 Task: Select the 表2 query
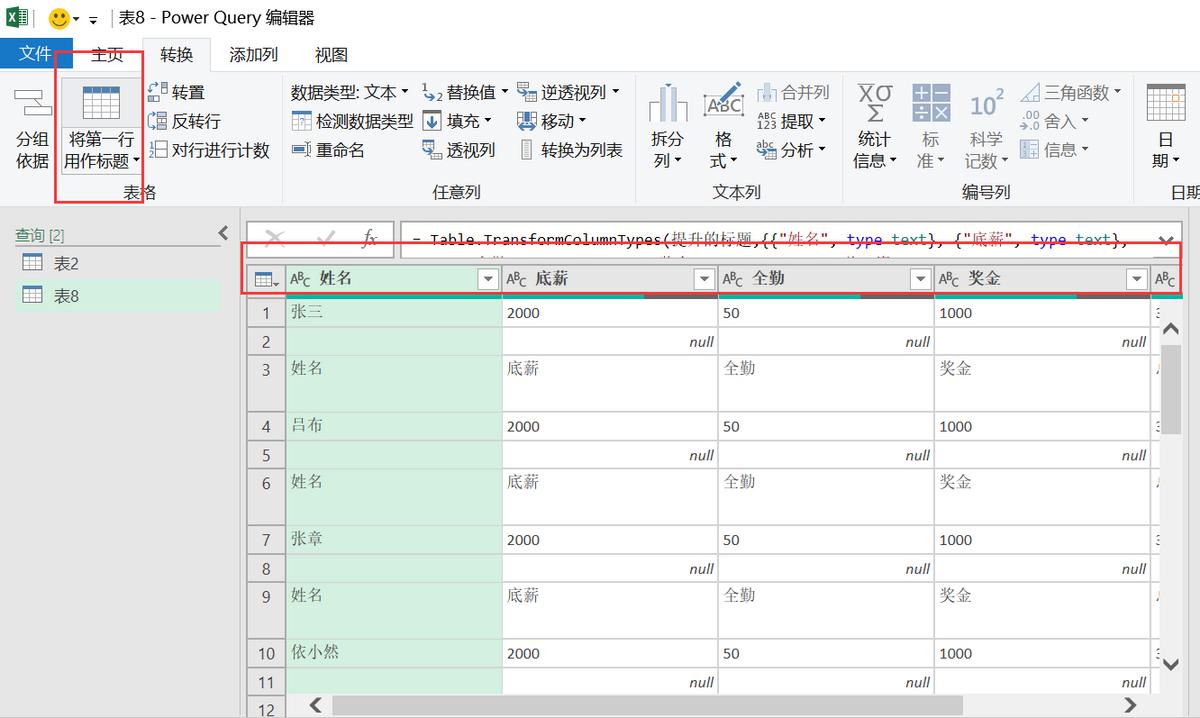pos(66,262)
